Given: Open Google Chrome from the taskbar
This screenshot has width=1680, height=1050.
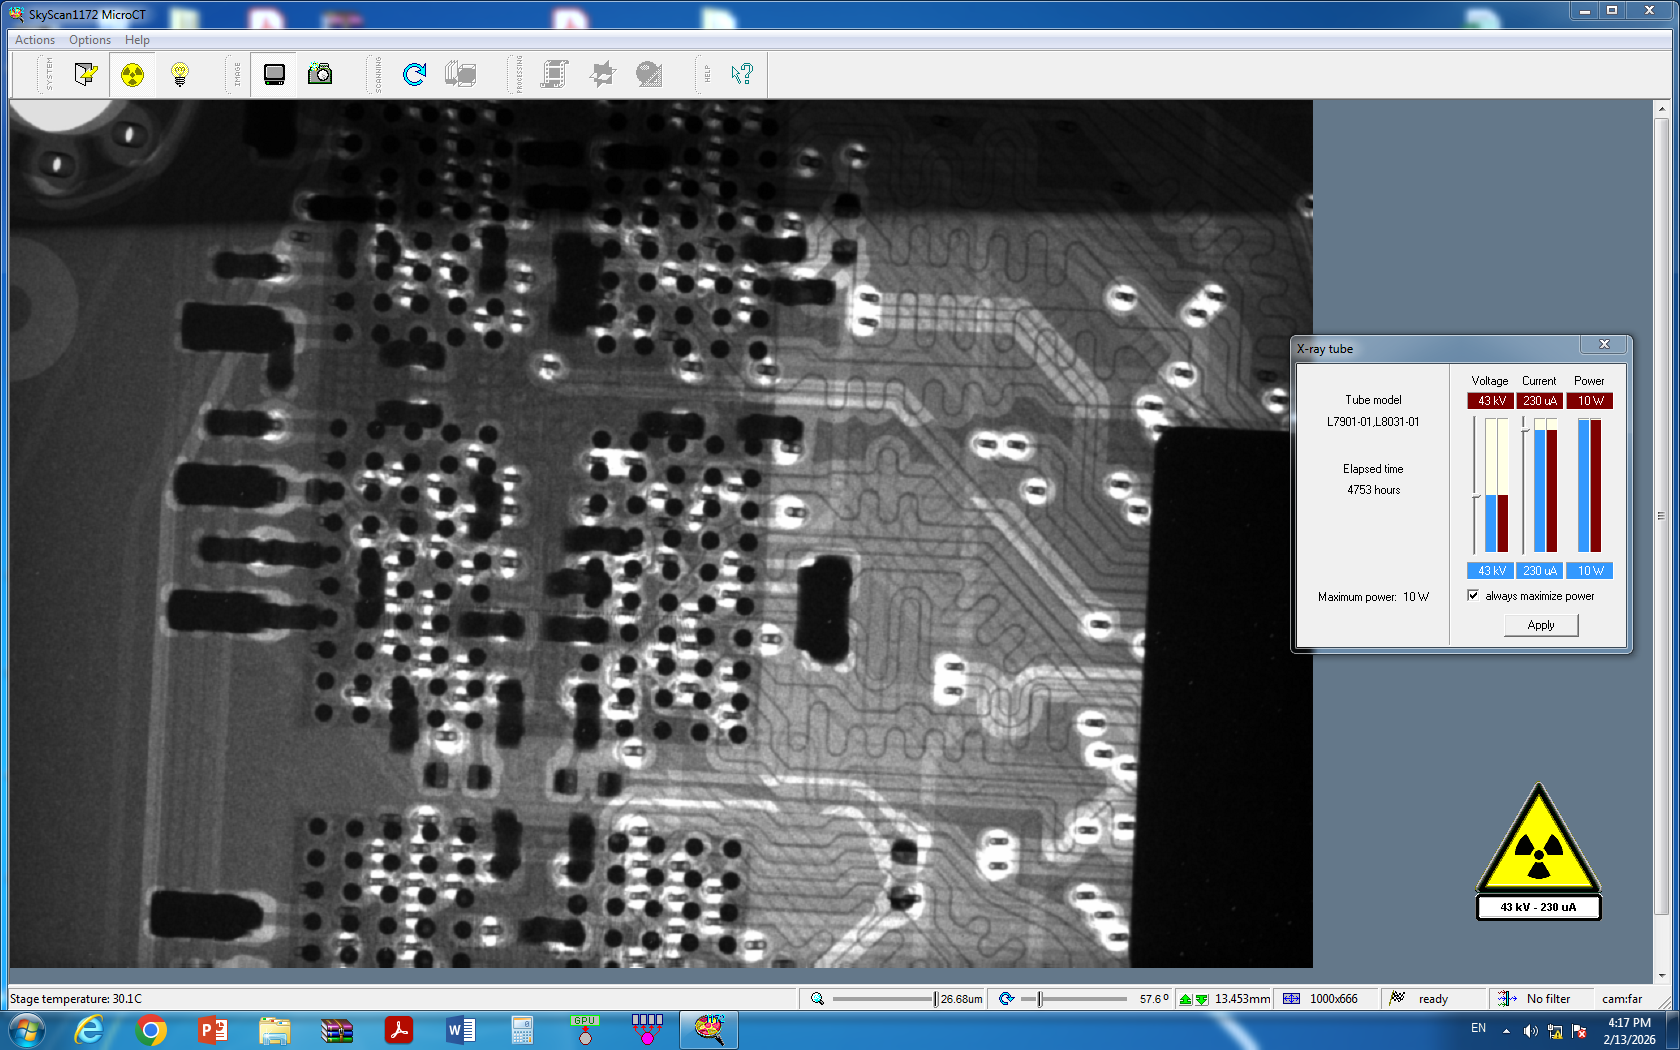Looking at the screenshot, I should pos(151,1030).
